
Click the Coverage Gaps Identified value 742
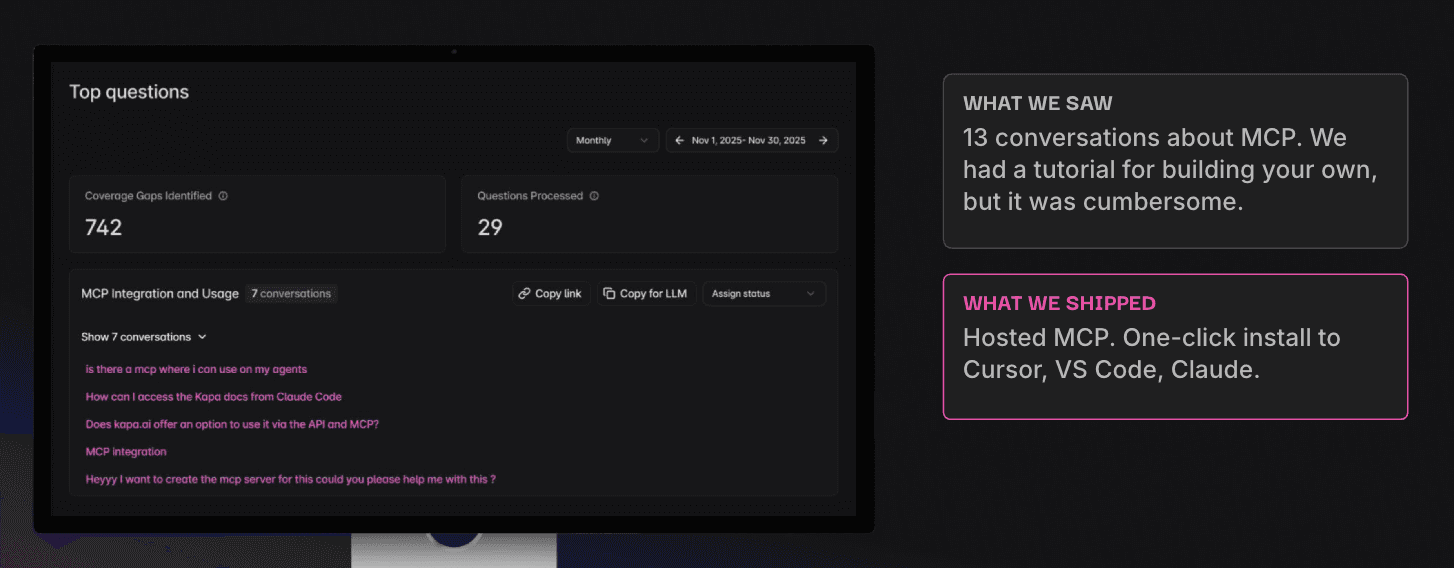pyautogui.click(x=103, y=228)
